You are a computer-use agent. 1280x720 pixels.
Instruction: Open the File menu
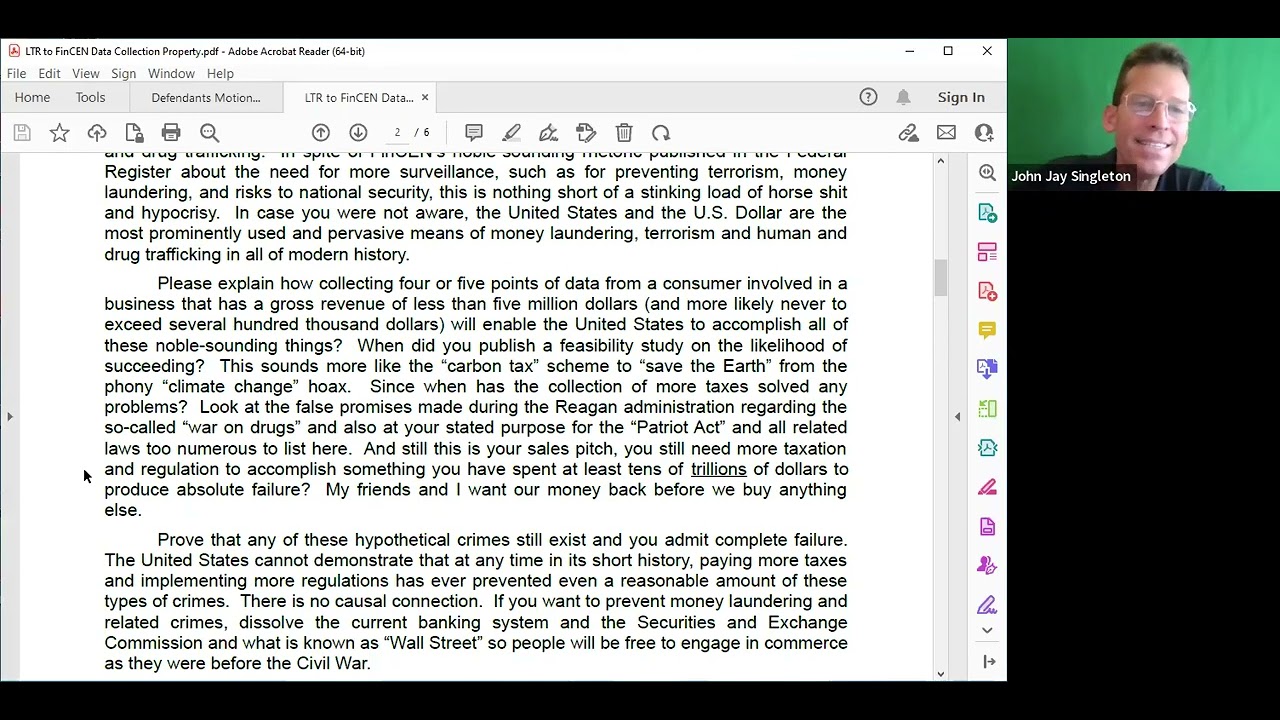pos(17,73)
